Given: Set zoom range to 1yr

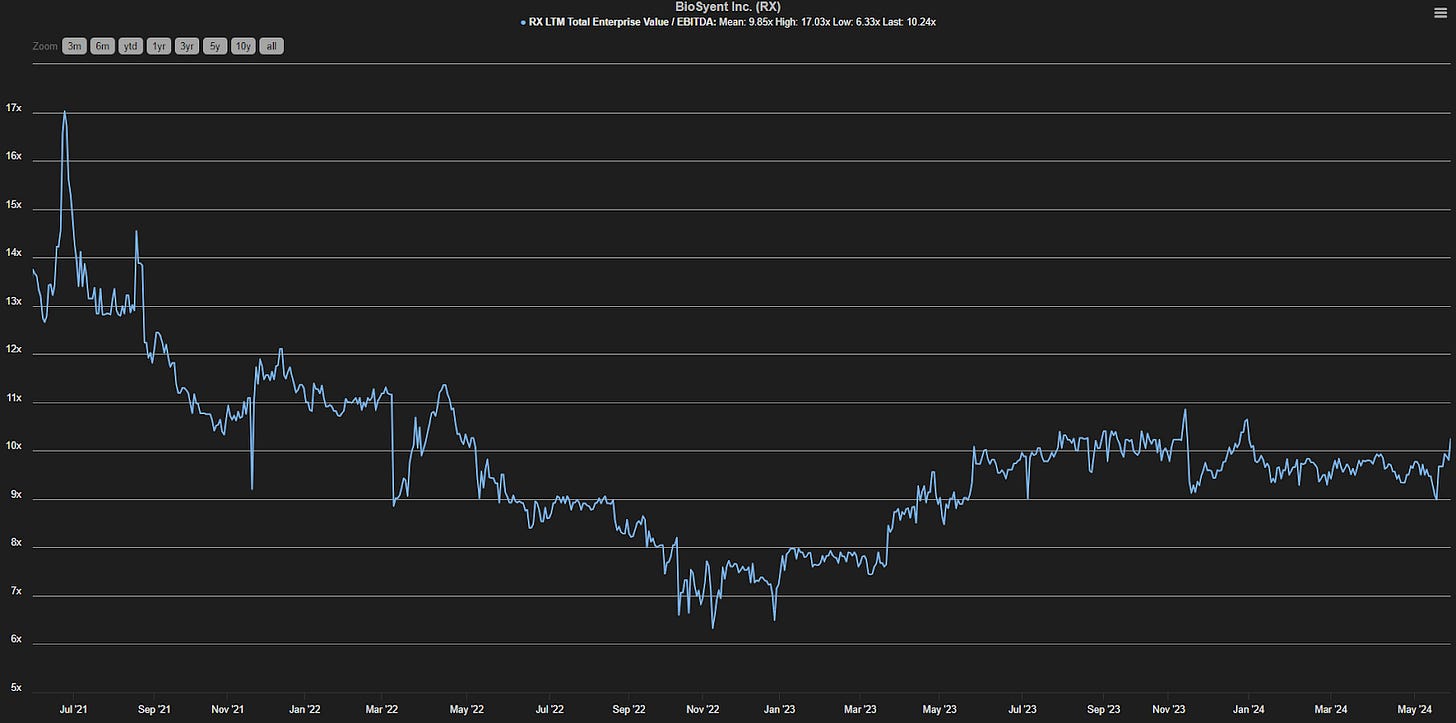Looking at the screenshot, I should tap(158, 46).
